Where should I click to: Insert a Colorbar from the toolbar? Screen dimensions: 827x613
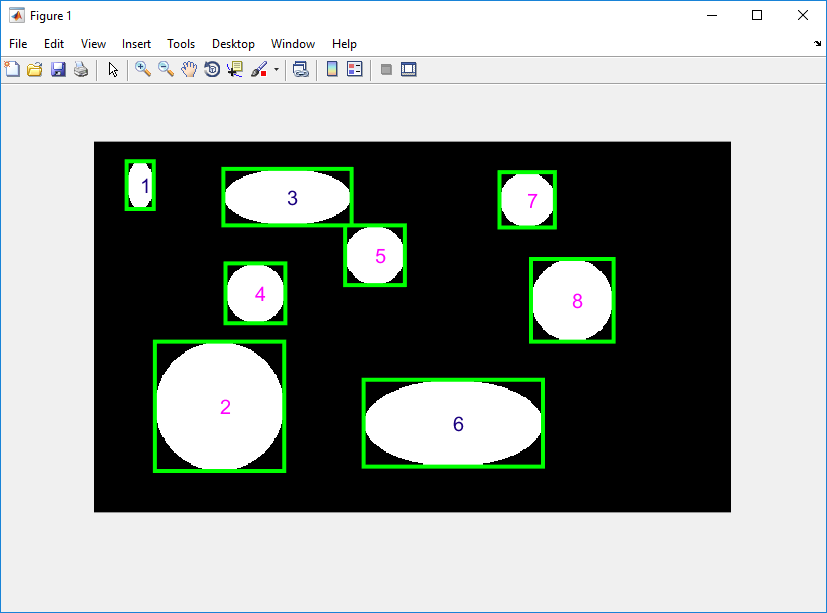332,69
